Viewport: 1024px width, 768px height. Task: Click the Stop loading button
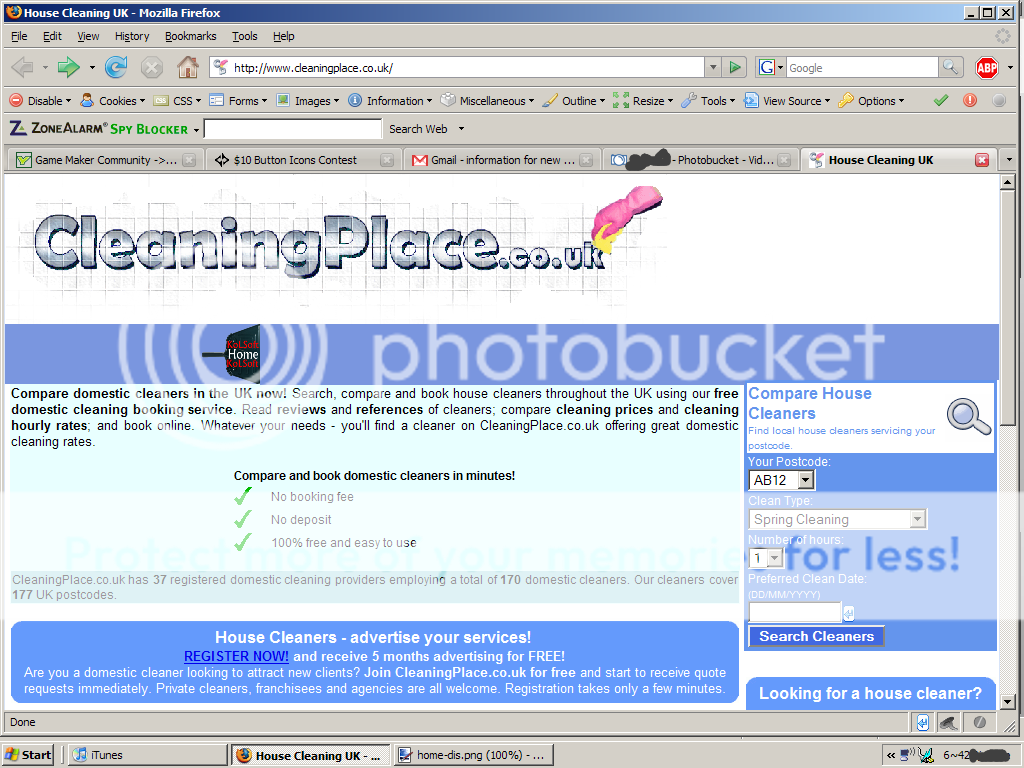152,67
